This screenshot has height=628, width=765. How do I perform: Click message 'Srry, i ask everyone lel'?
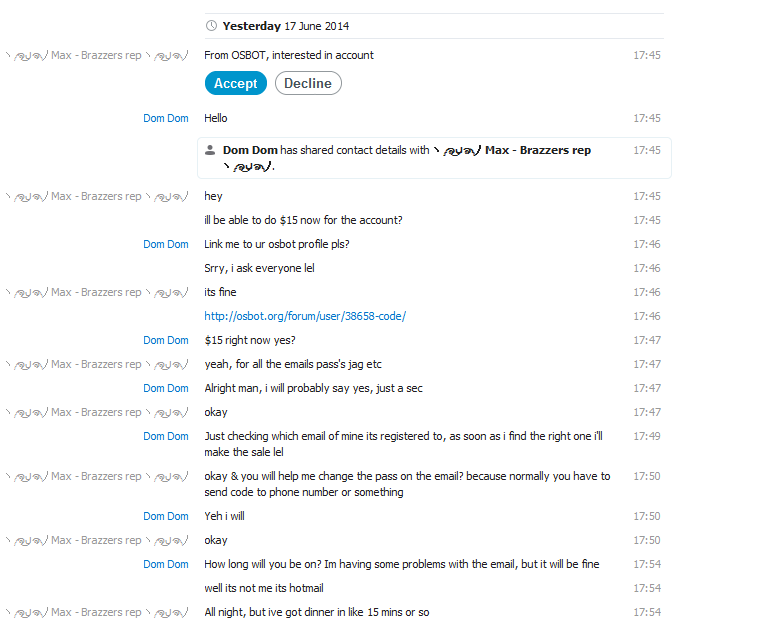260,268
